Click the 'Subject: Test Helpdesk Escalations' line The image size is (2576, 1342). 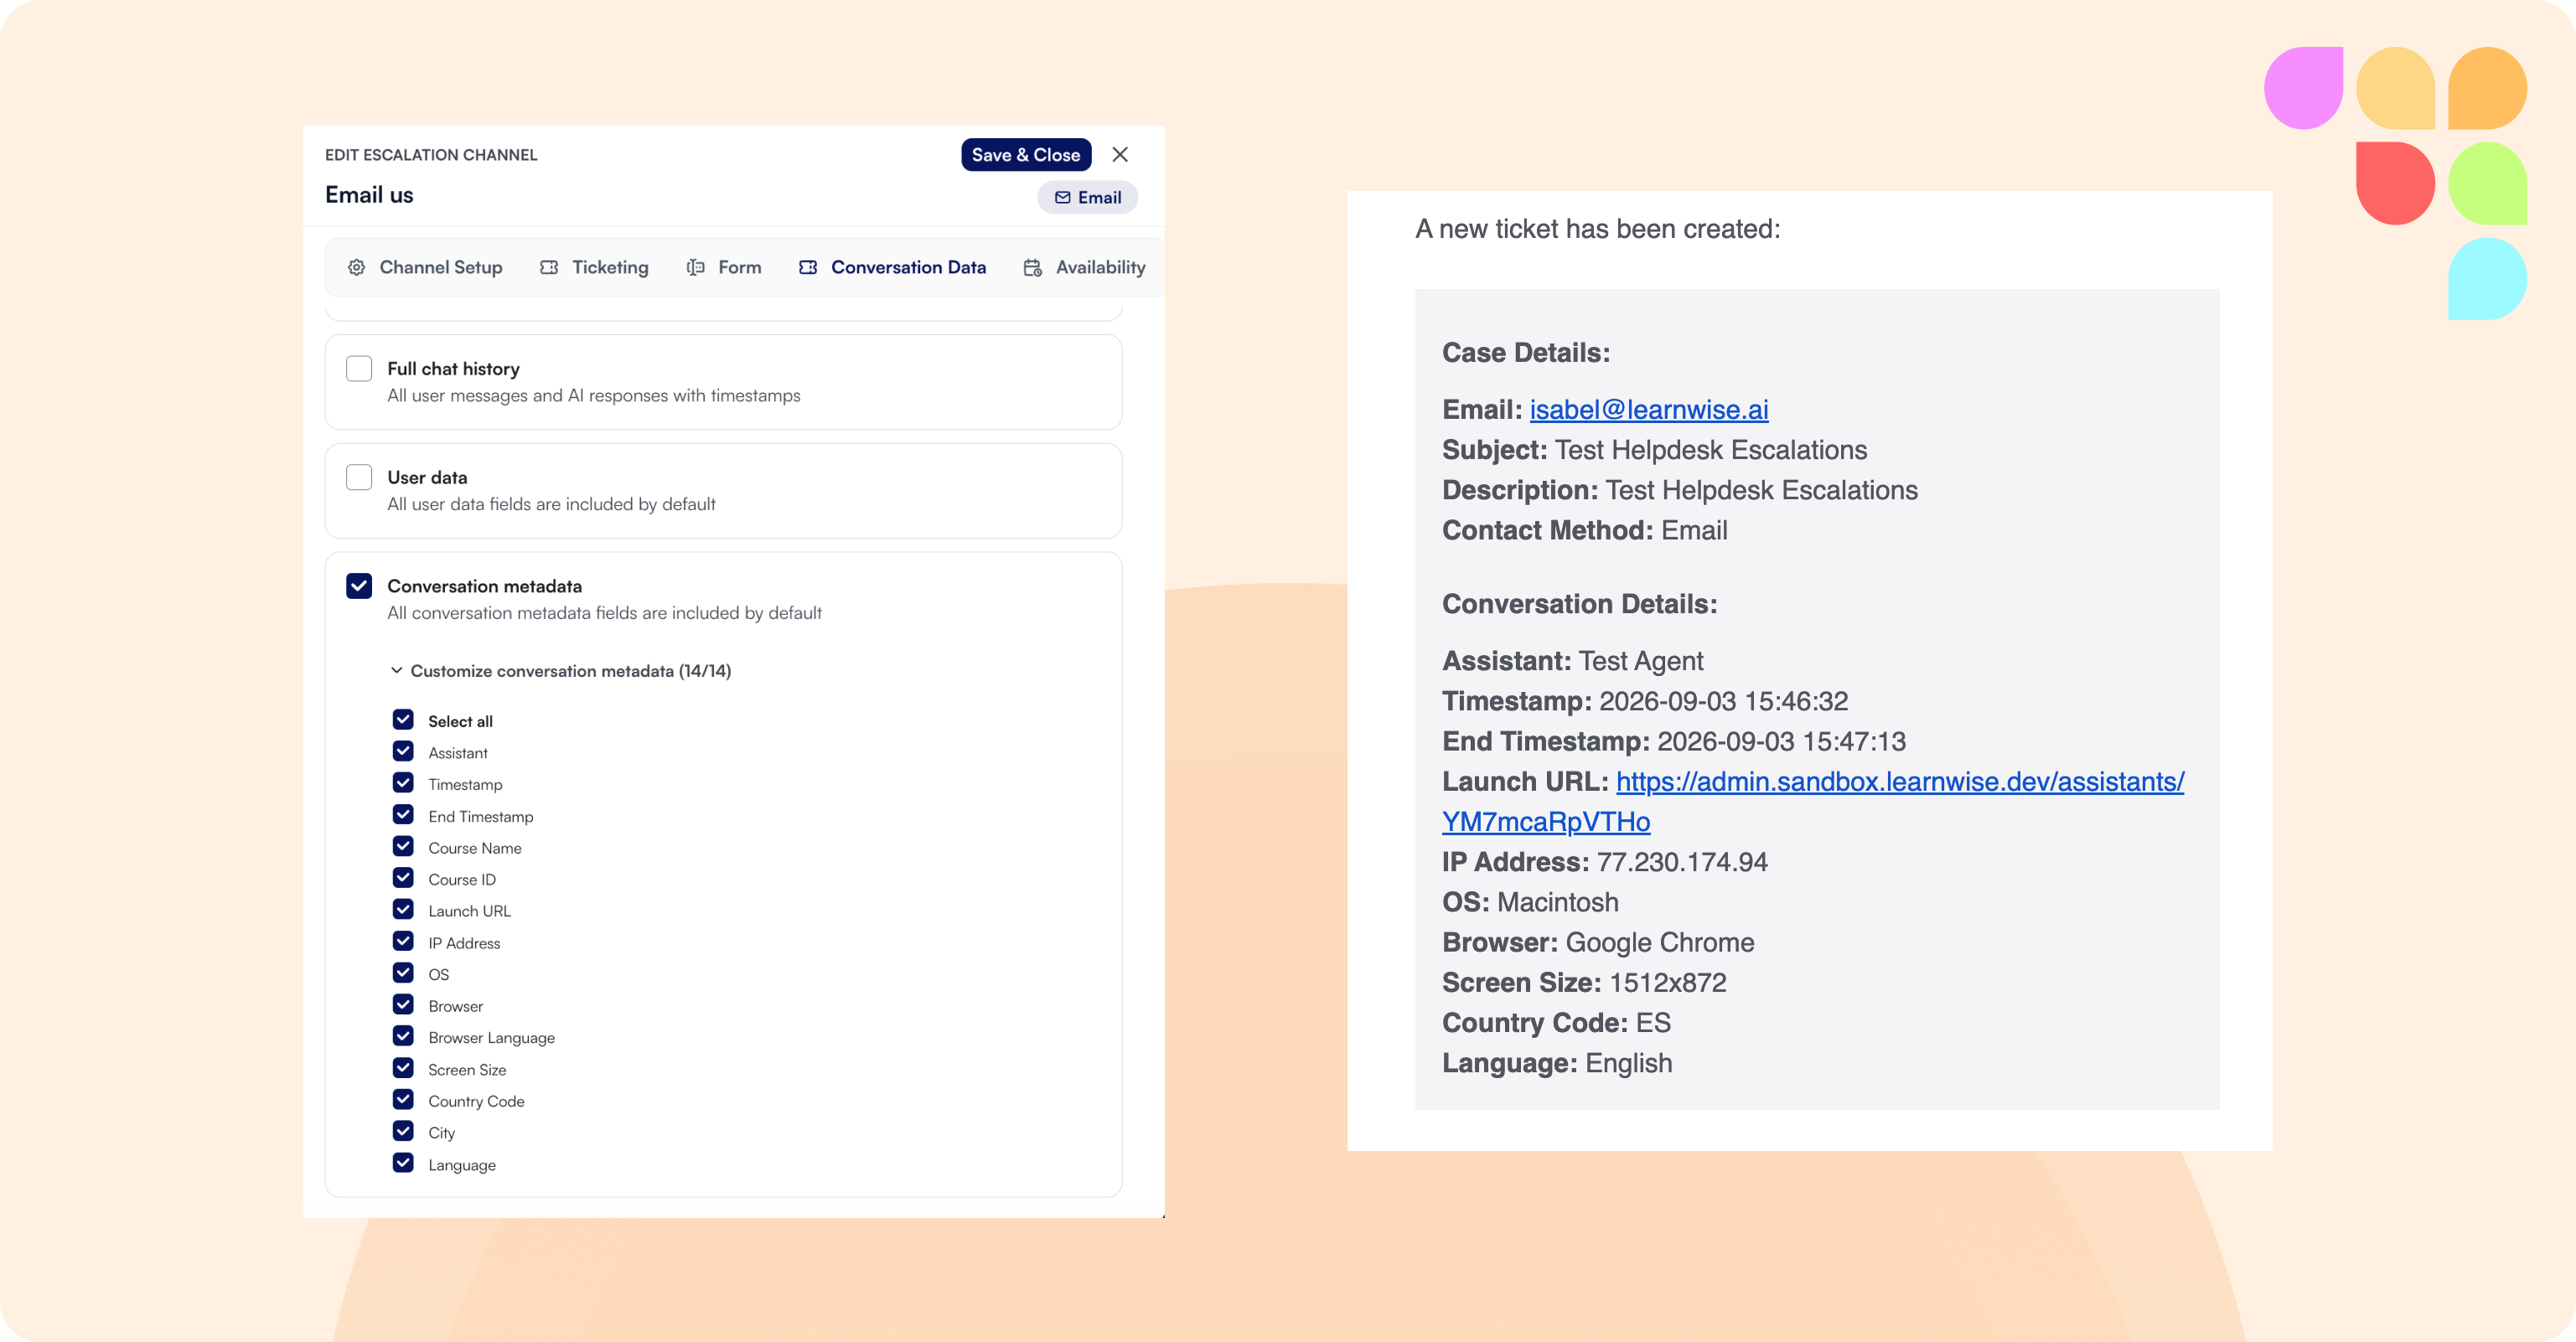pos(1654,450)
